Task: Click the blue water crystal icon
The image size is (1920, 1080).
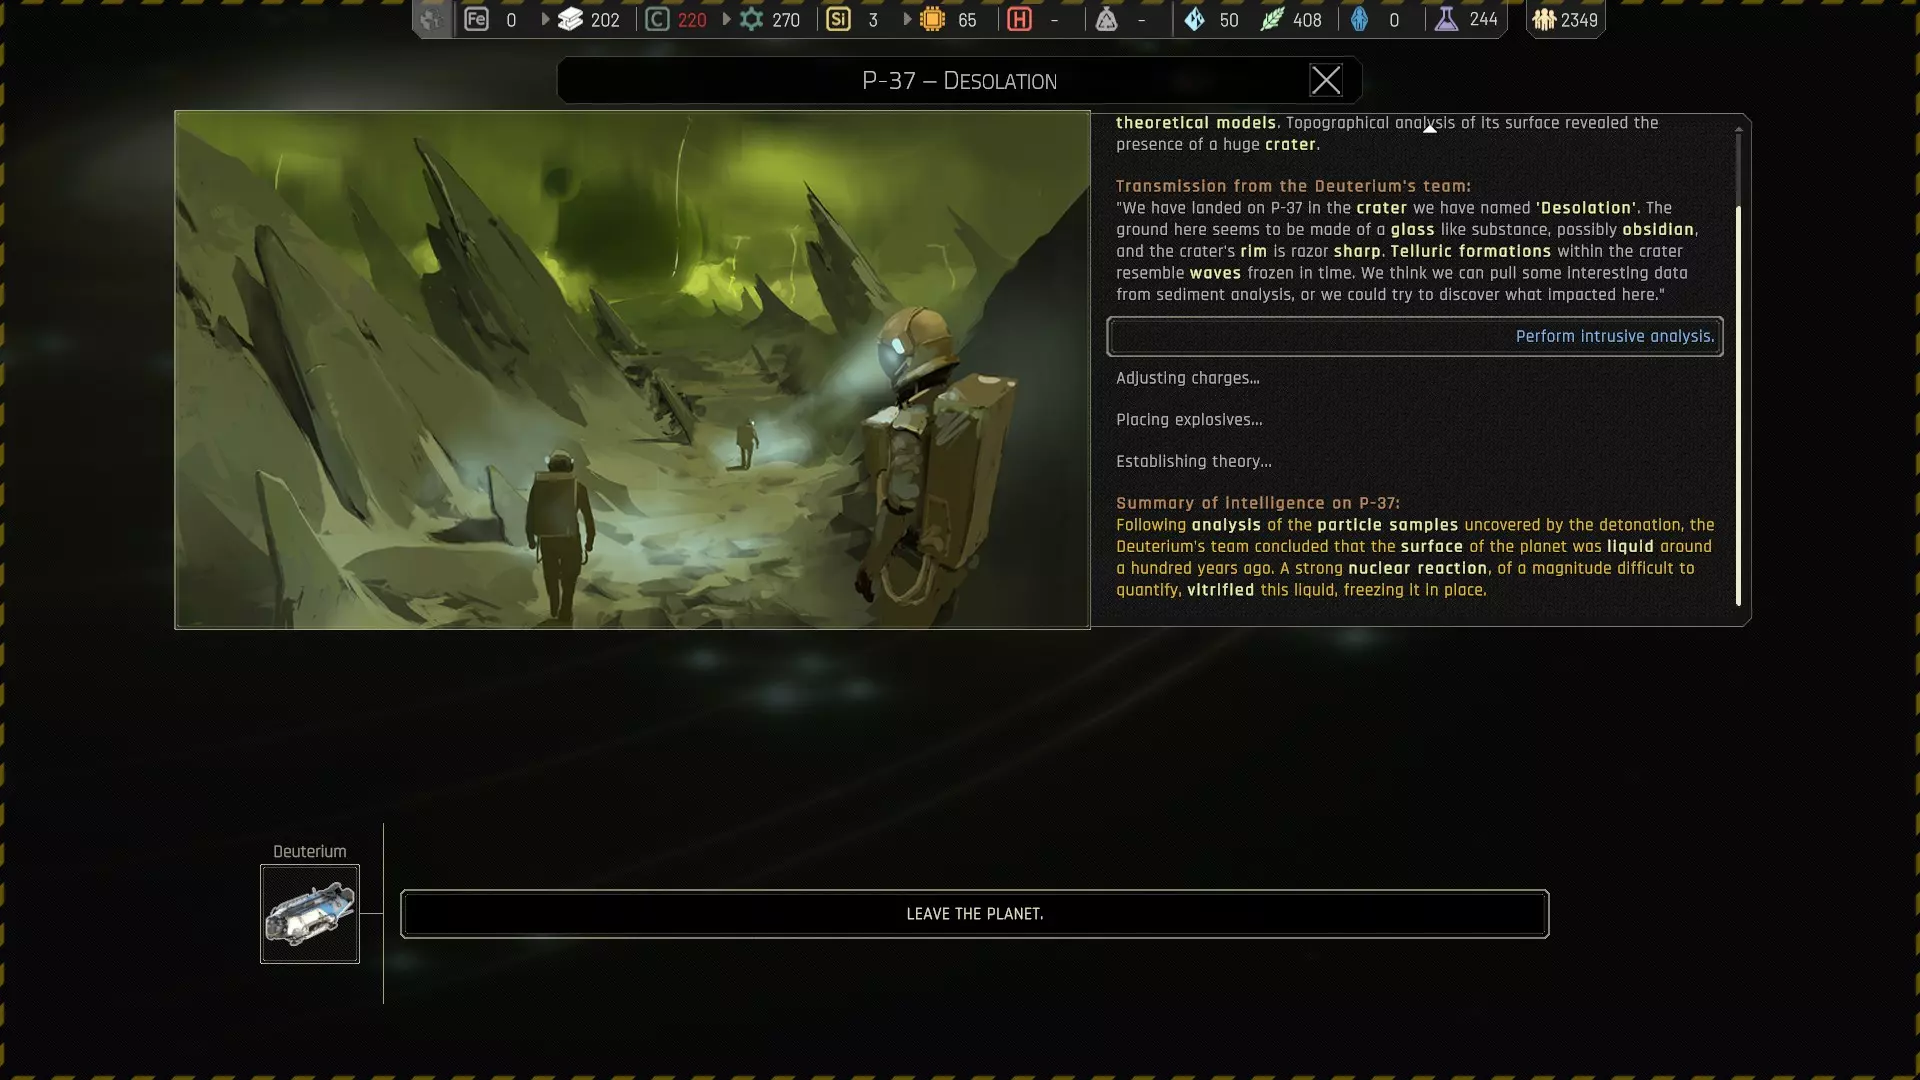Action: point(1194,19)
